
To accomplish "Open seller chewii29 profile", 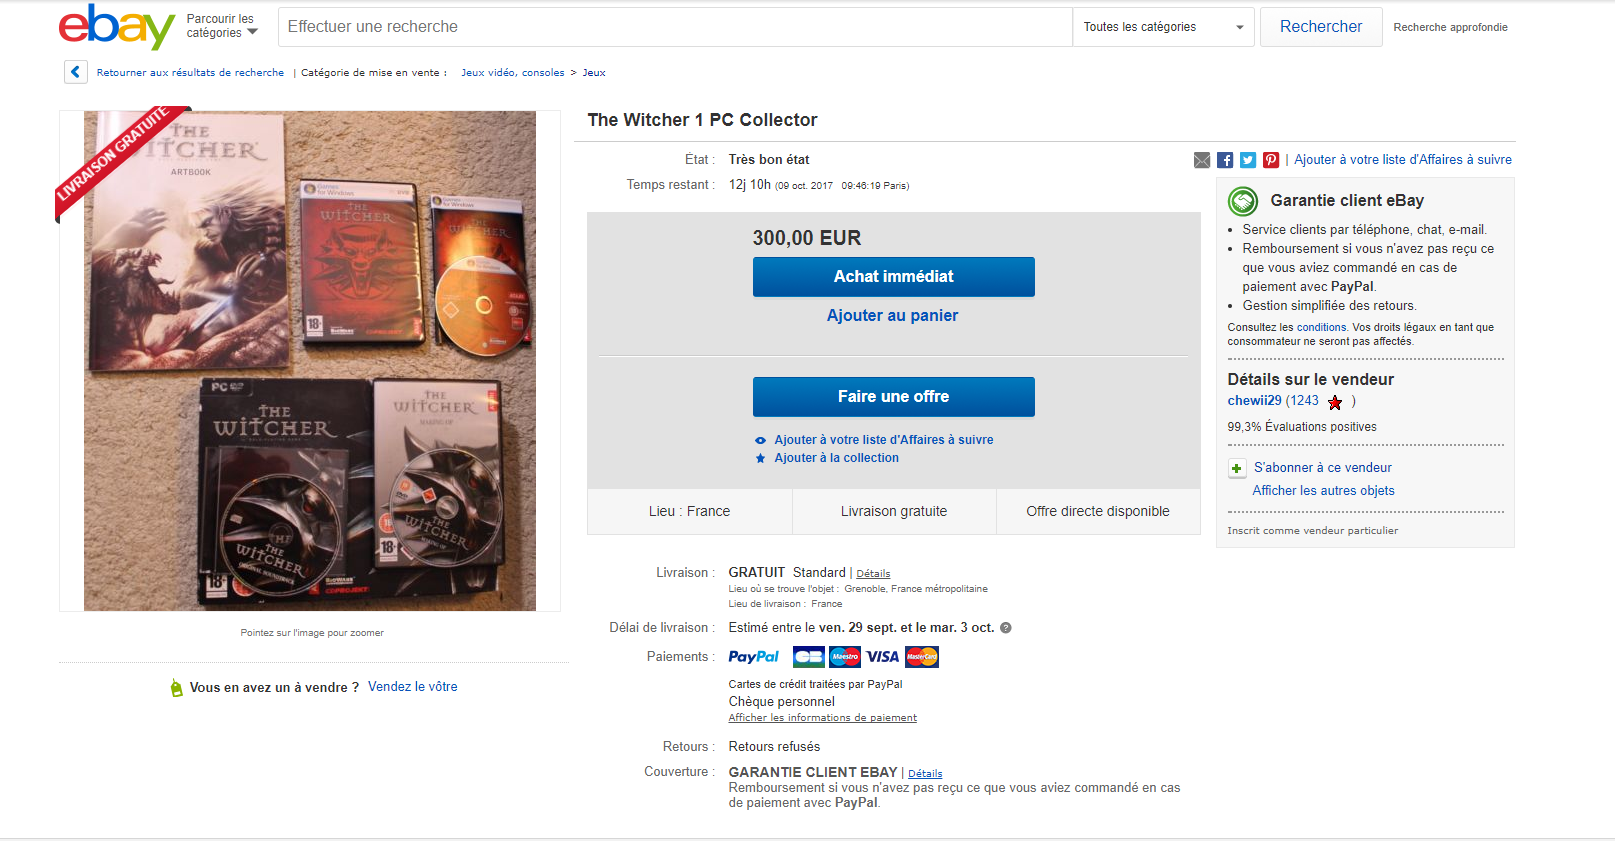I will click(1254, 401).
